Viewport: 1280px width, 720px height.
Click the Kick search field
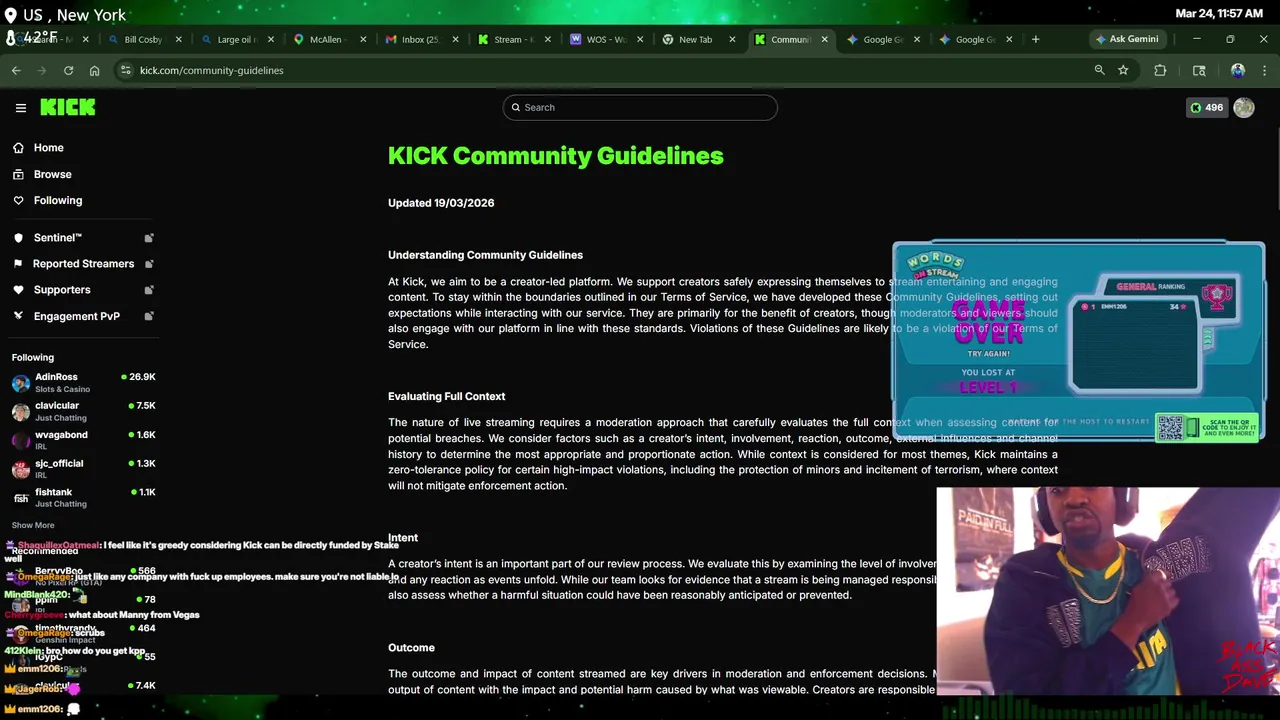click(640, 107)
